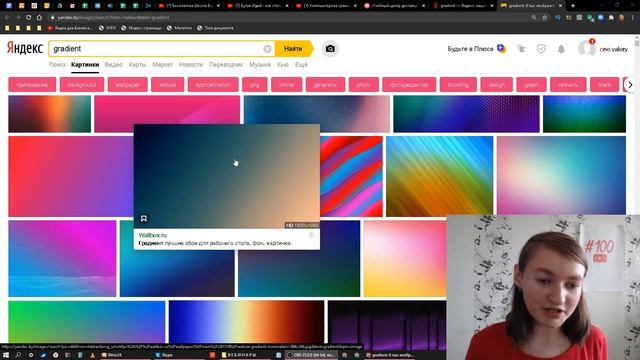
Task: Open the blue-purple dotted gradient image
Action: [x=466, y=114]
